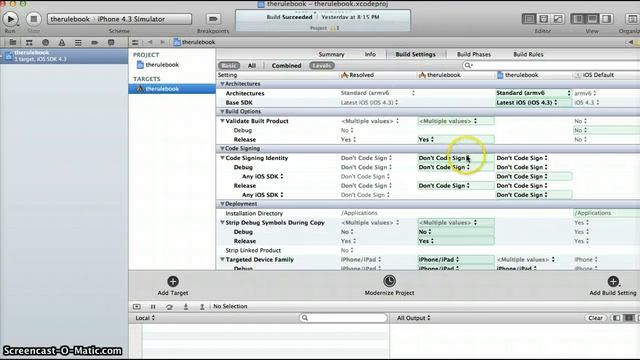This screenshot has height=360, width=640.
Task: Open the Organizer window
Action: click(632, 19)
